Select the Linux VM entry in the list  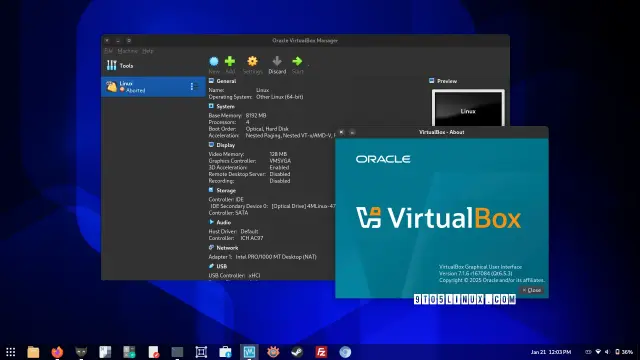point(153,87)
